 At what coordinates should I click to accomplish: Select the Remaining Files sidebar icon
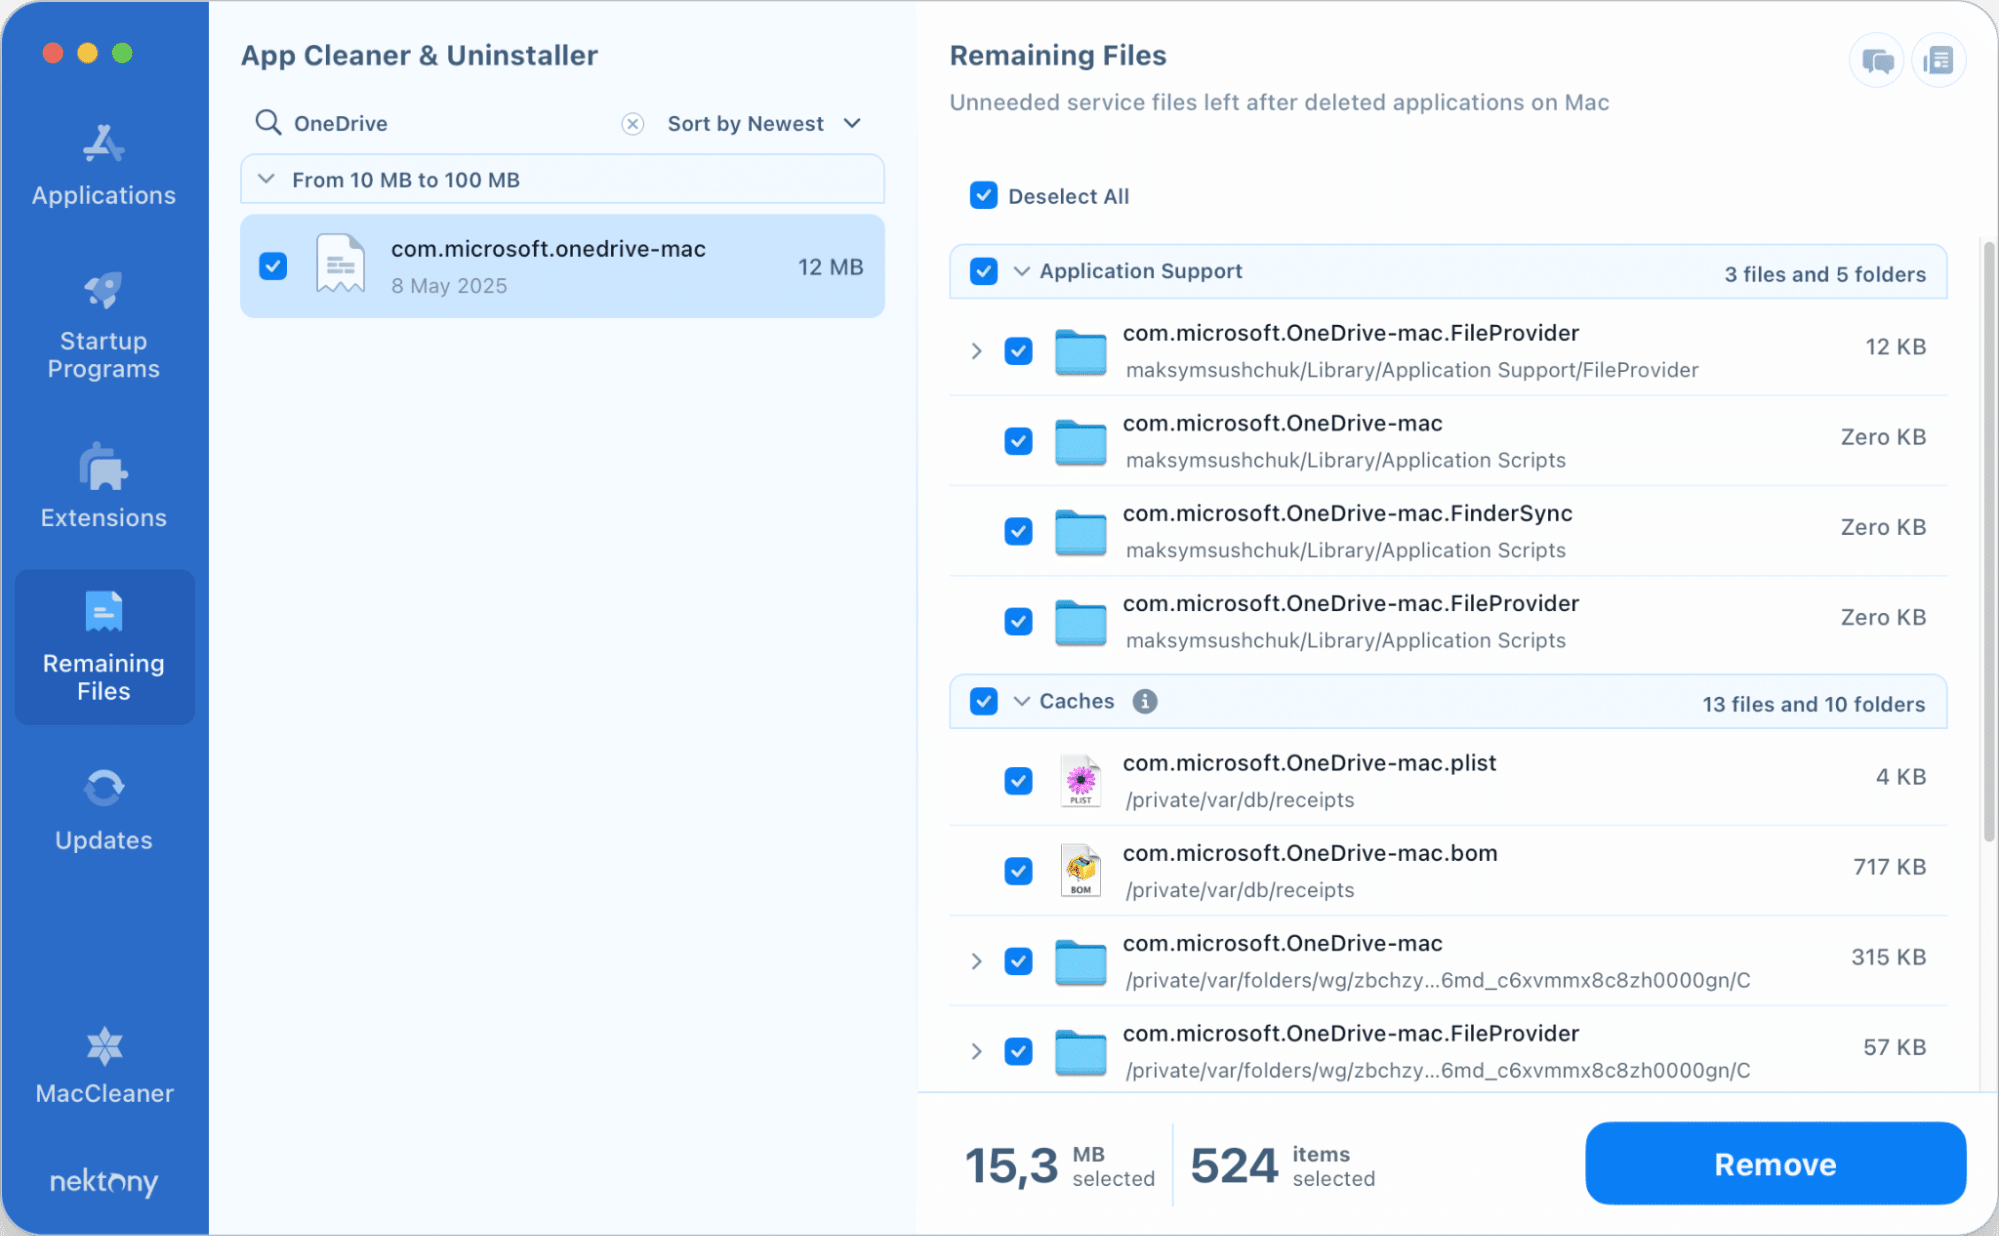(x=103, y=645)
